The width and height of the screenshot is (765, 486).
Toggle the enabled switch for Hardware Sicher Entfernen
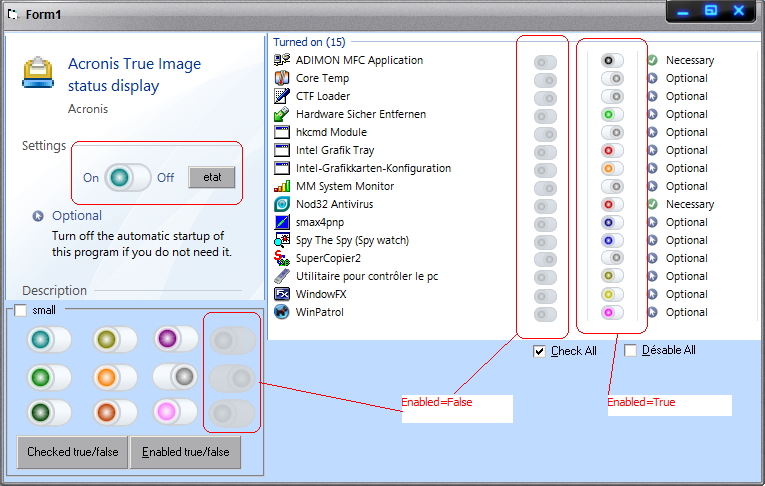[x=612, y=115]
